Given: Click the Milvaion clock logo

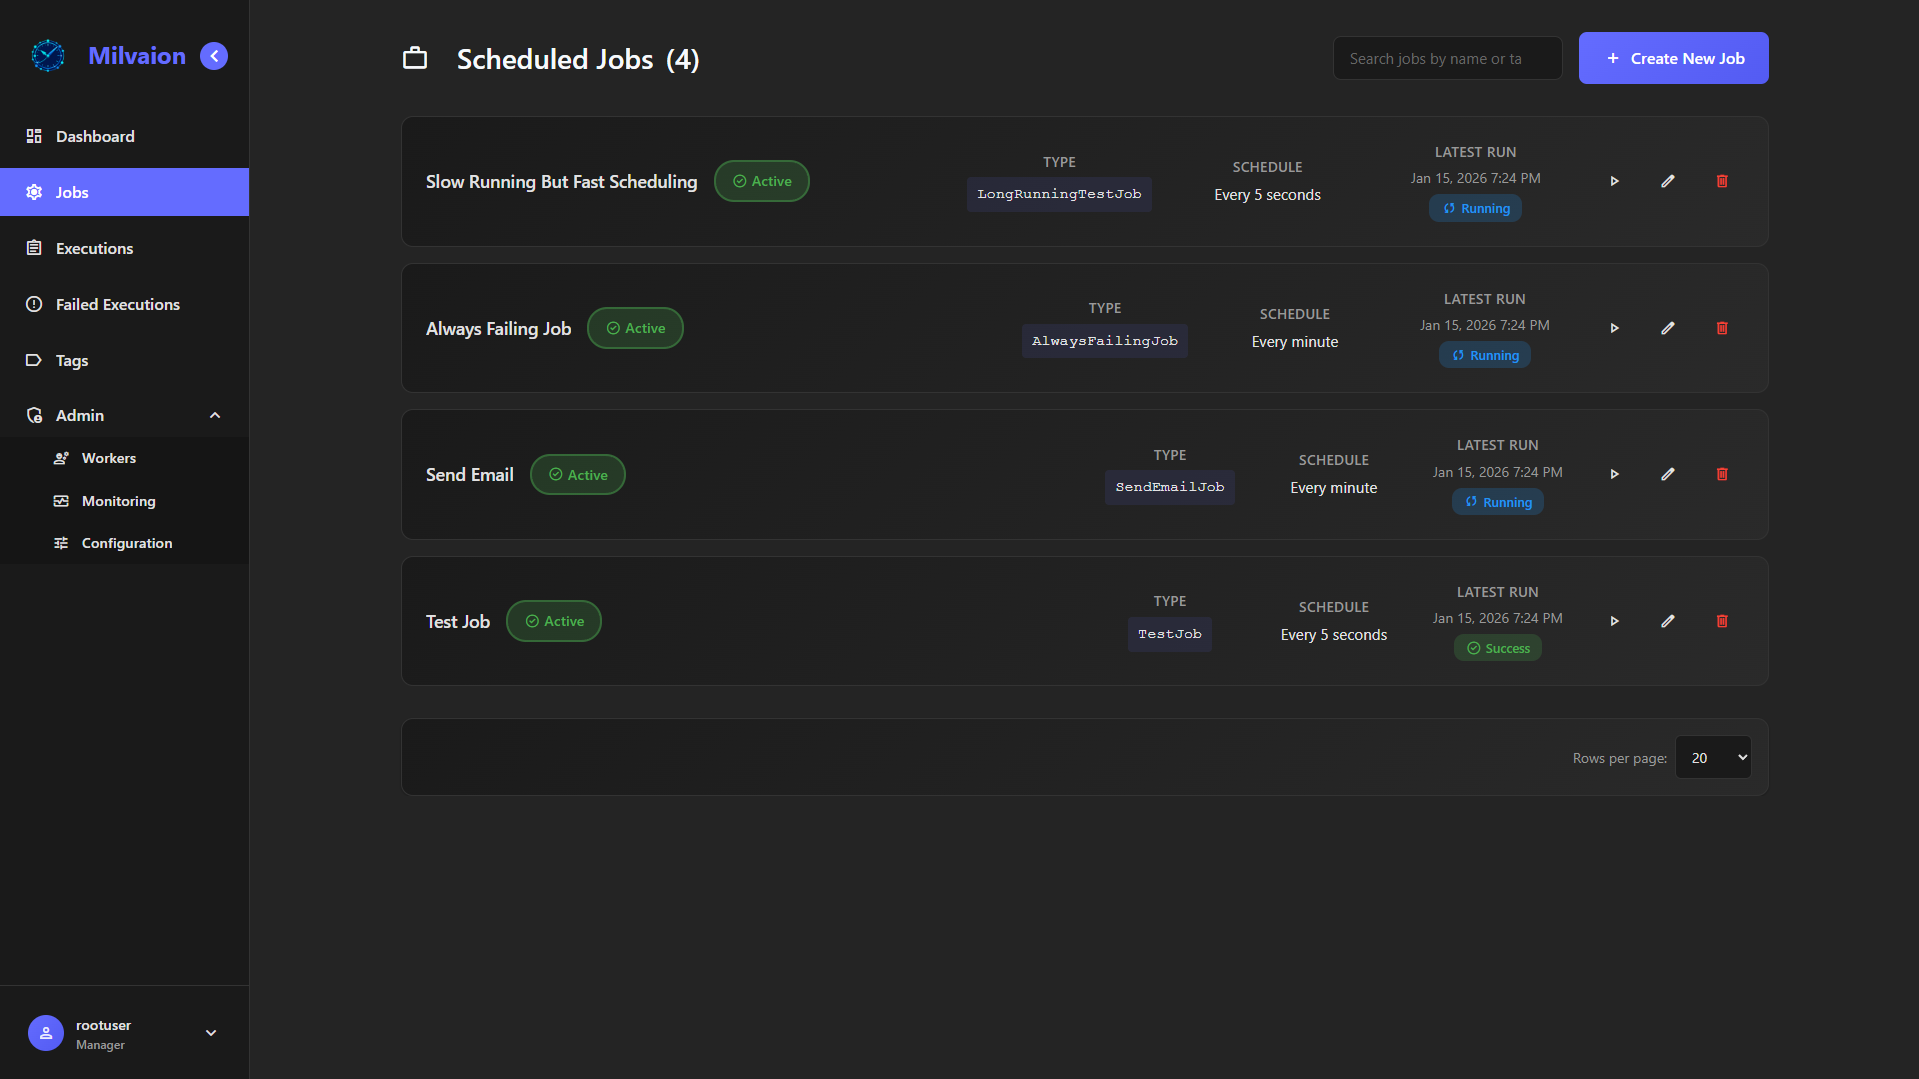Looking at the screenshot, I should (x=48, y=56).
